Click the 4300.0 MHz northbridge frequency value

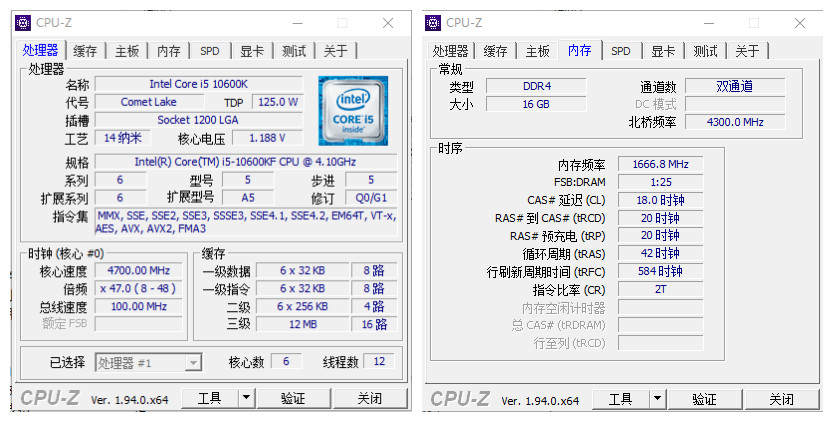click(x=735, y=122)
